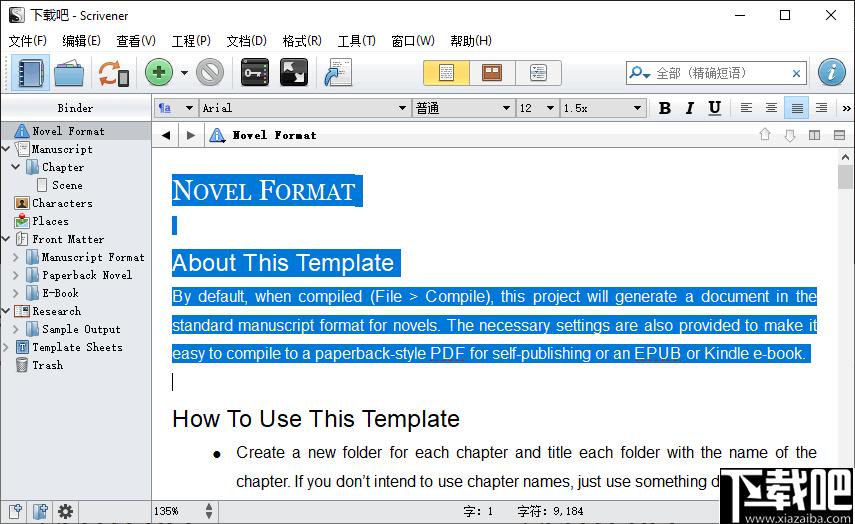Screen dimensions: 855x524
Task: Expand the Template Sheets folder
Action: (6, 347)
